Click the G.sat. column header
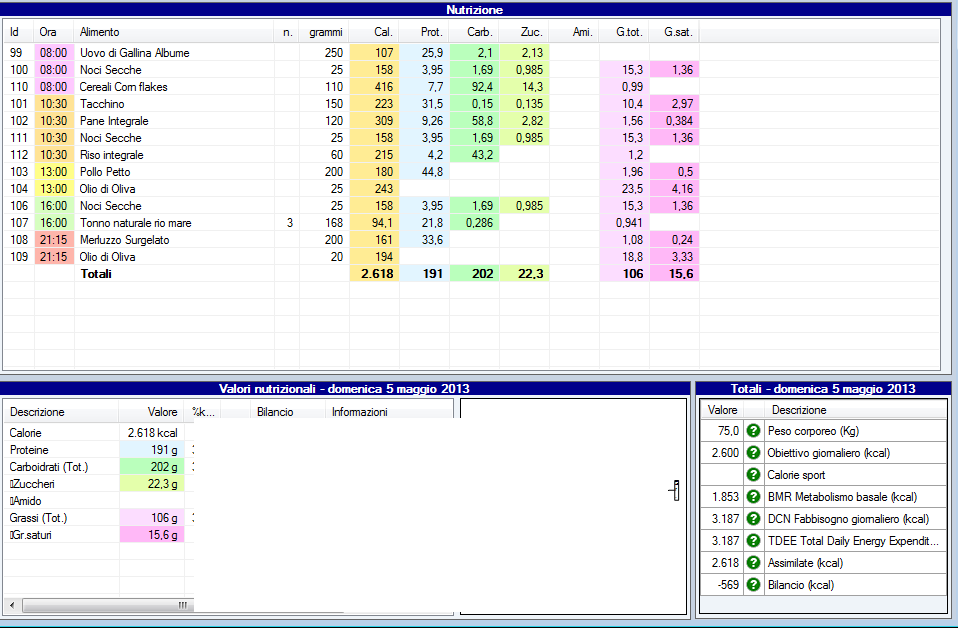 click(x=675, y=32)
